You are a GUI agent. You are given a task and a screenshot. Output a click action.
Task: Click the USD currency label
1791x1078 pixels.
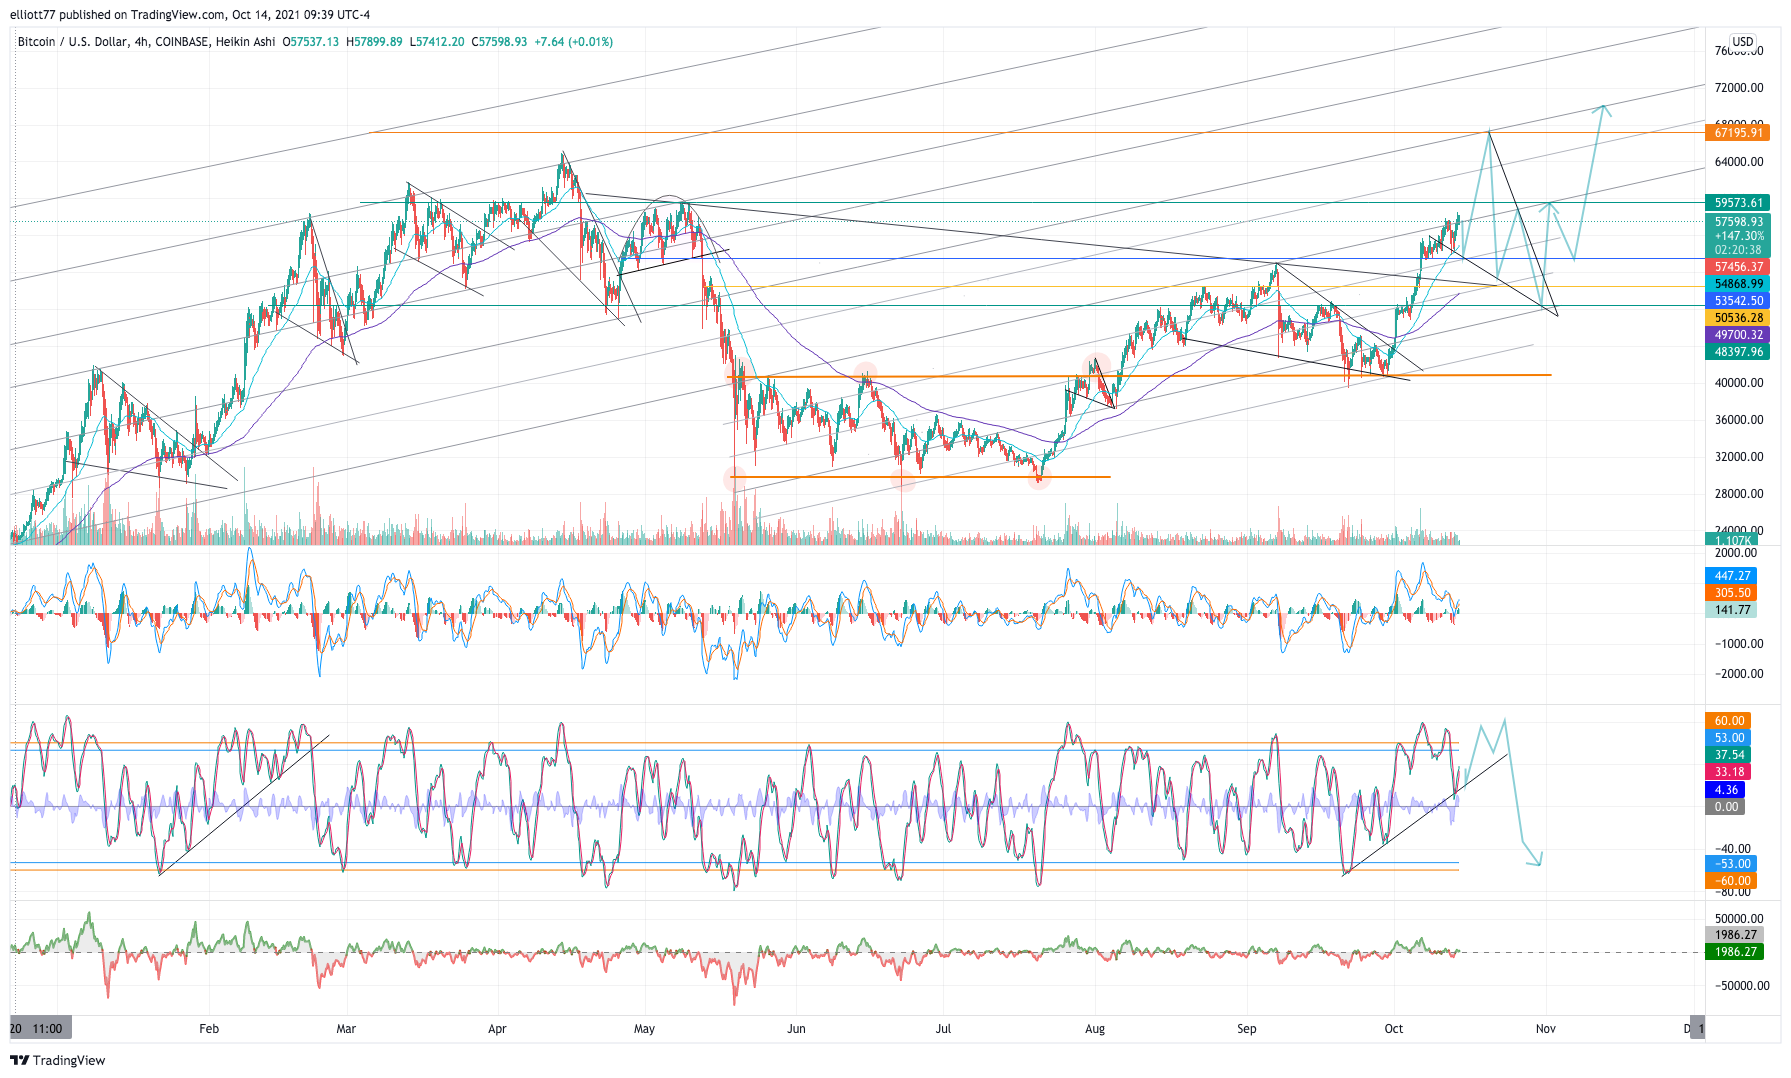[x=1743, y=42]
